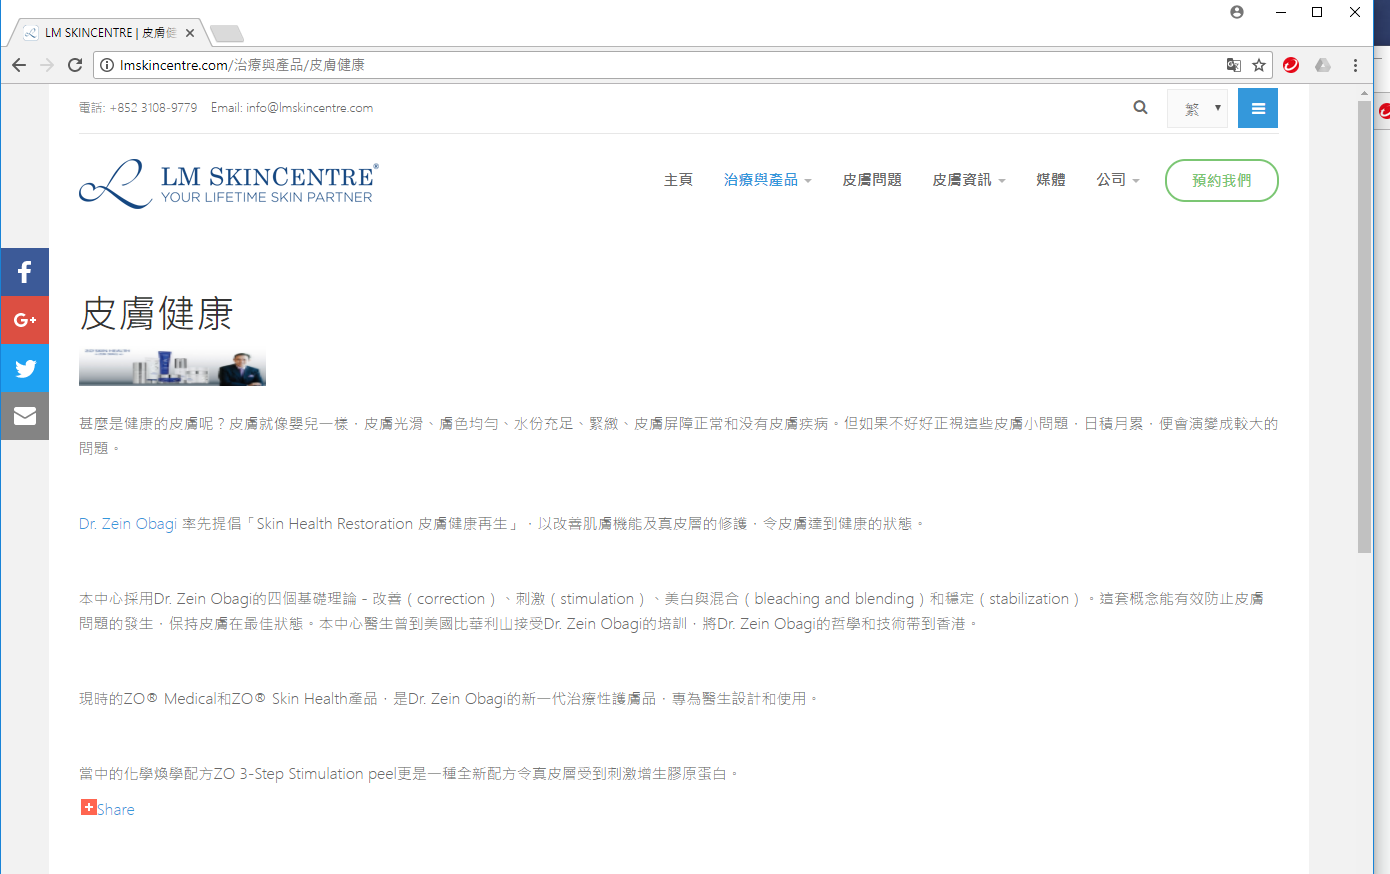Screen dimensions: 1390x874
Task: Go back with browser back arrow
Action: tap(19, 65)
